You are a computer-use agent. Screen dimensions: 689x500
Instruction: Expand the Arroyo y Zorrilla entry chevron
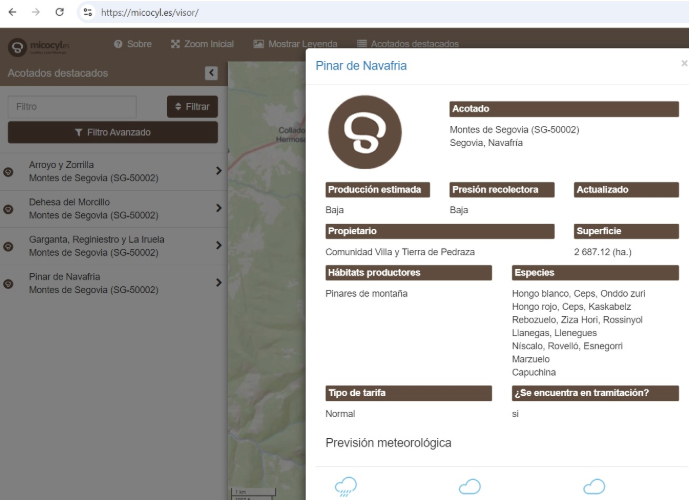click(218, 171)
